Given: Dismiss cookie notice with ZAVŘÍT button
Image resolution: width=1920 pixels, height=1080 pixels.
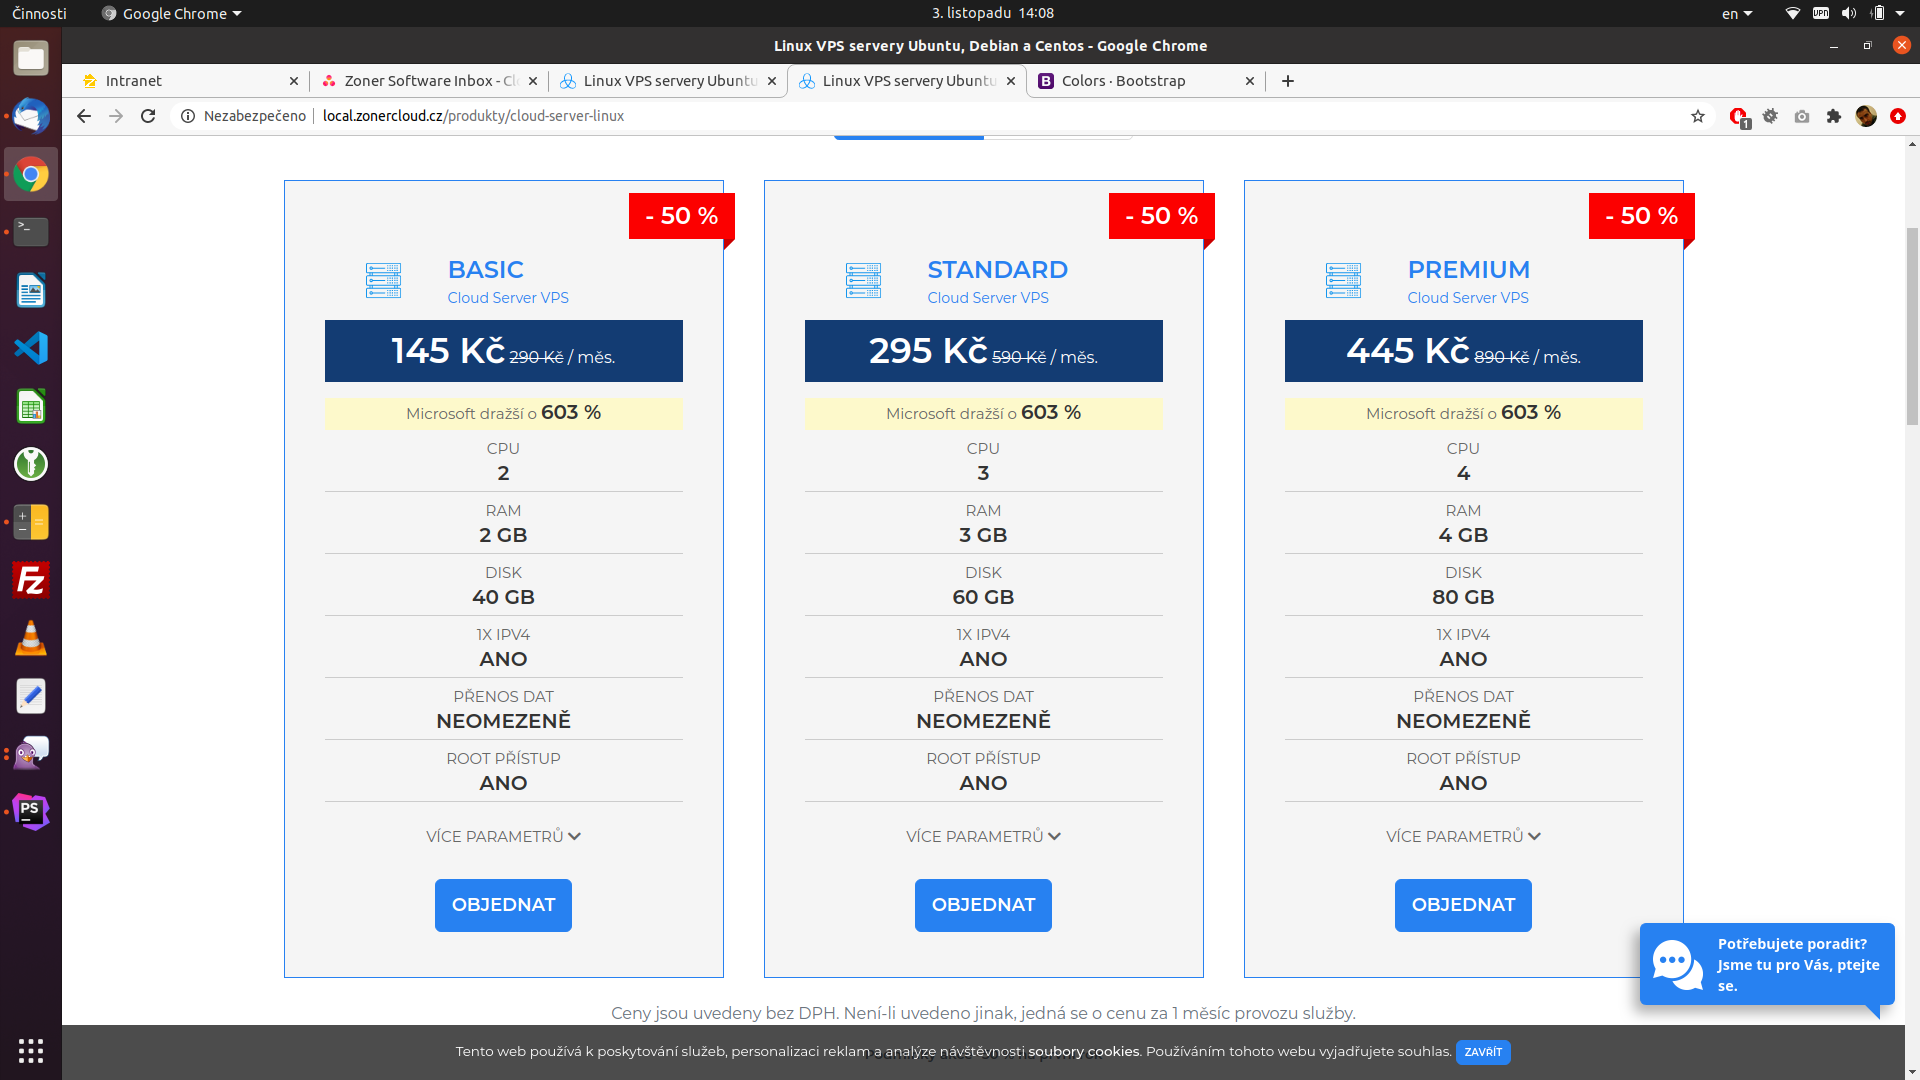Looking at the screenshot, I should [x=1483, y=1052].
